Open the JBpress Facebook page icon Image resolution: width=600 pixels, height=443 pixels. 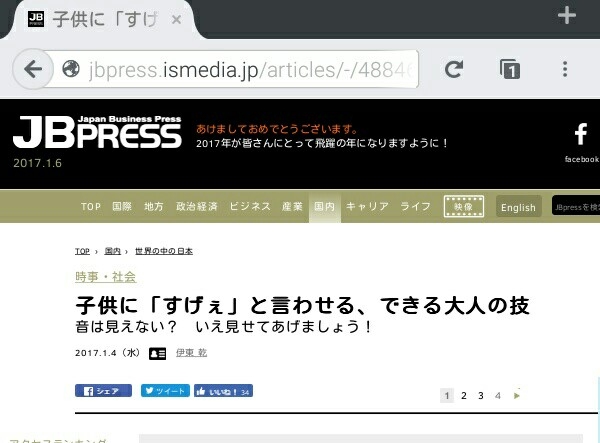click(x=581, y=142)
